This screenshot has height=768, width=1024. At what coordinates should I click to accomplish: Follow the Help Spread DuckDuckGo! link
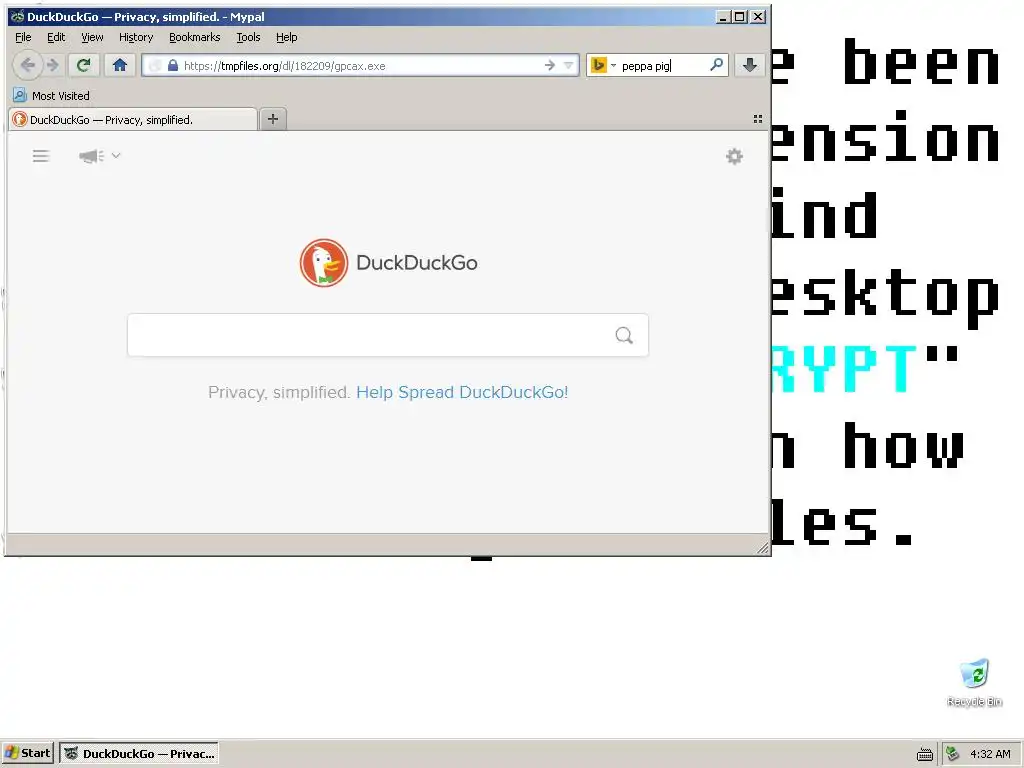(462, 392)
